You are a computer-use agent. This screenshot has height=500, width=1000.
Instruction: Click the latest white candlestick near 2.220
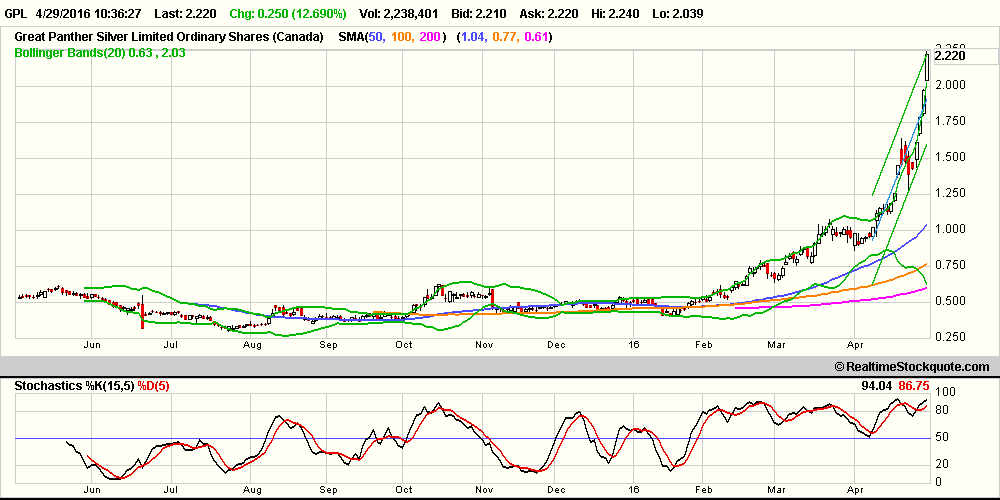(927, 66)
